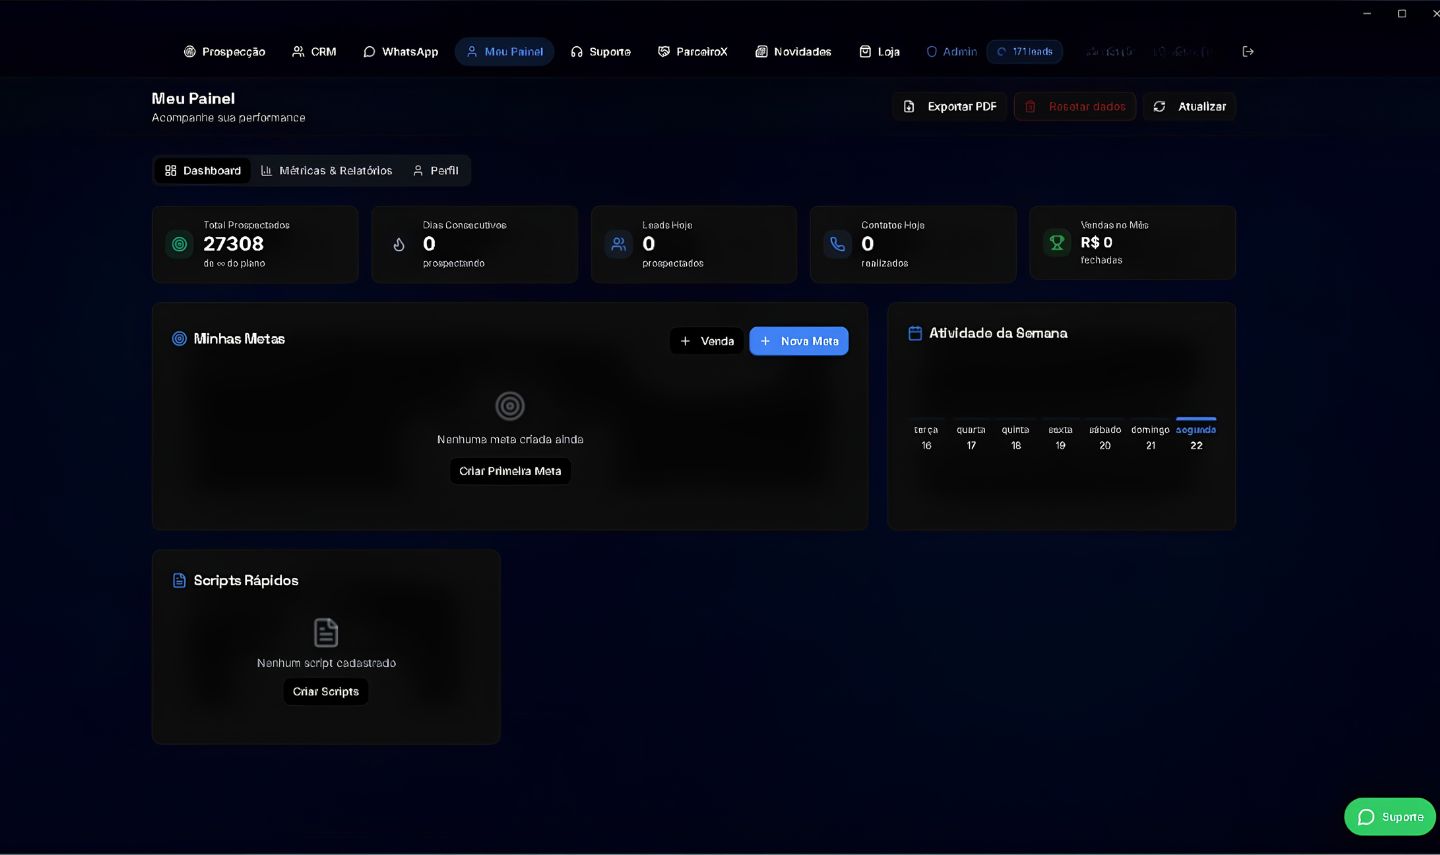
Task: Refresh data with Atualizar button
Action: [x=1190, y=107]
